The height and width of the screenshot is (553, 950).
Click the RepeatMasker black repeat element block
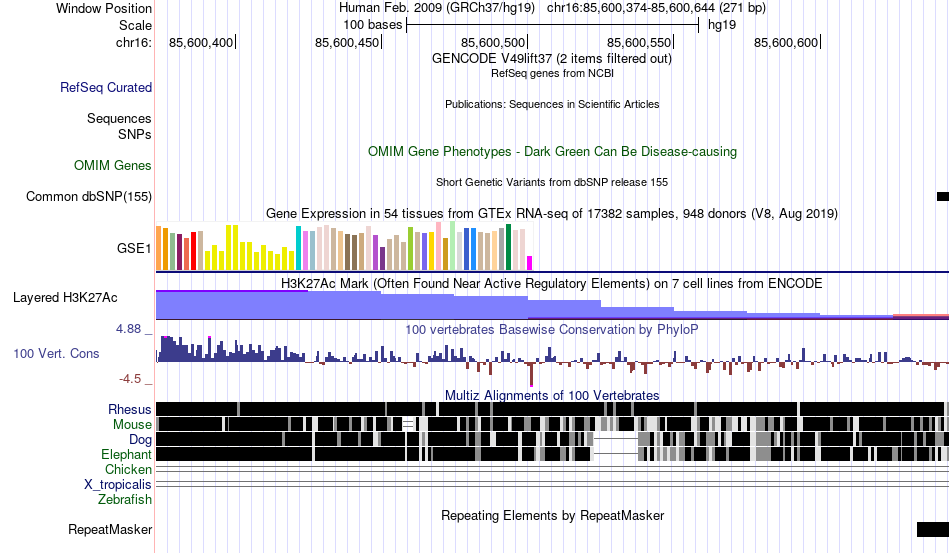[933, 529]
